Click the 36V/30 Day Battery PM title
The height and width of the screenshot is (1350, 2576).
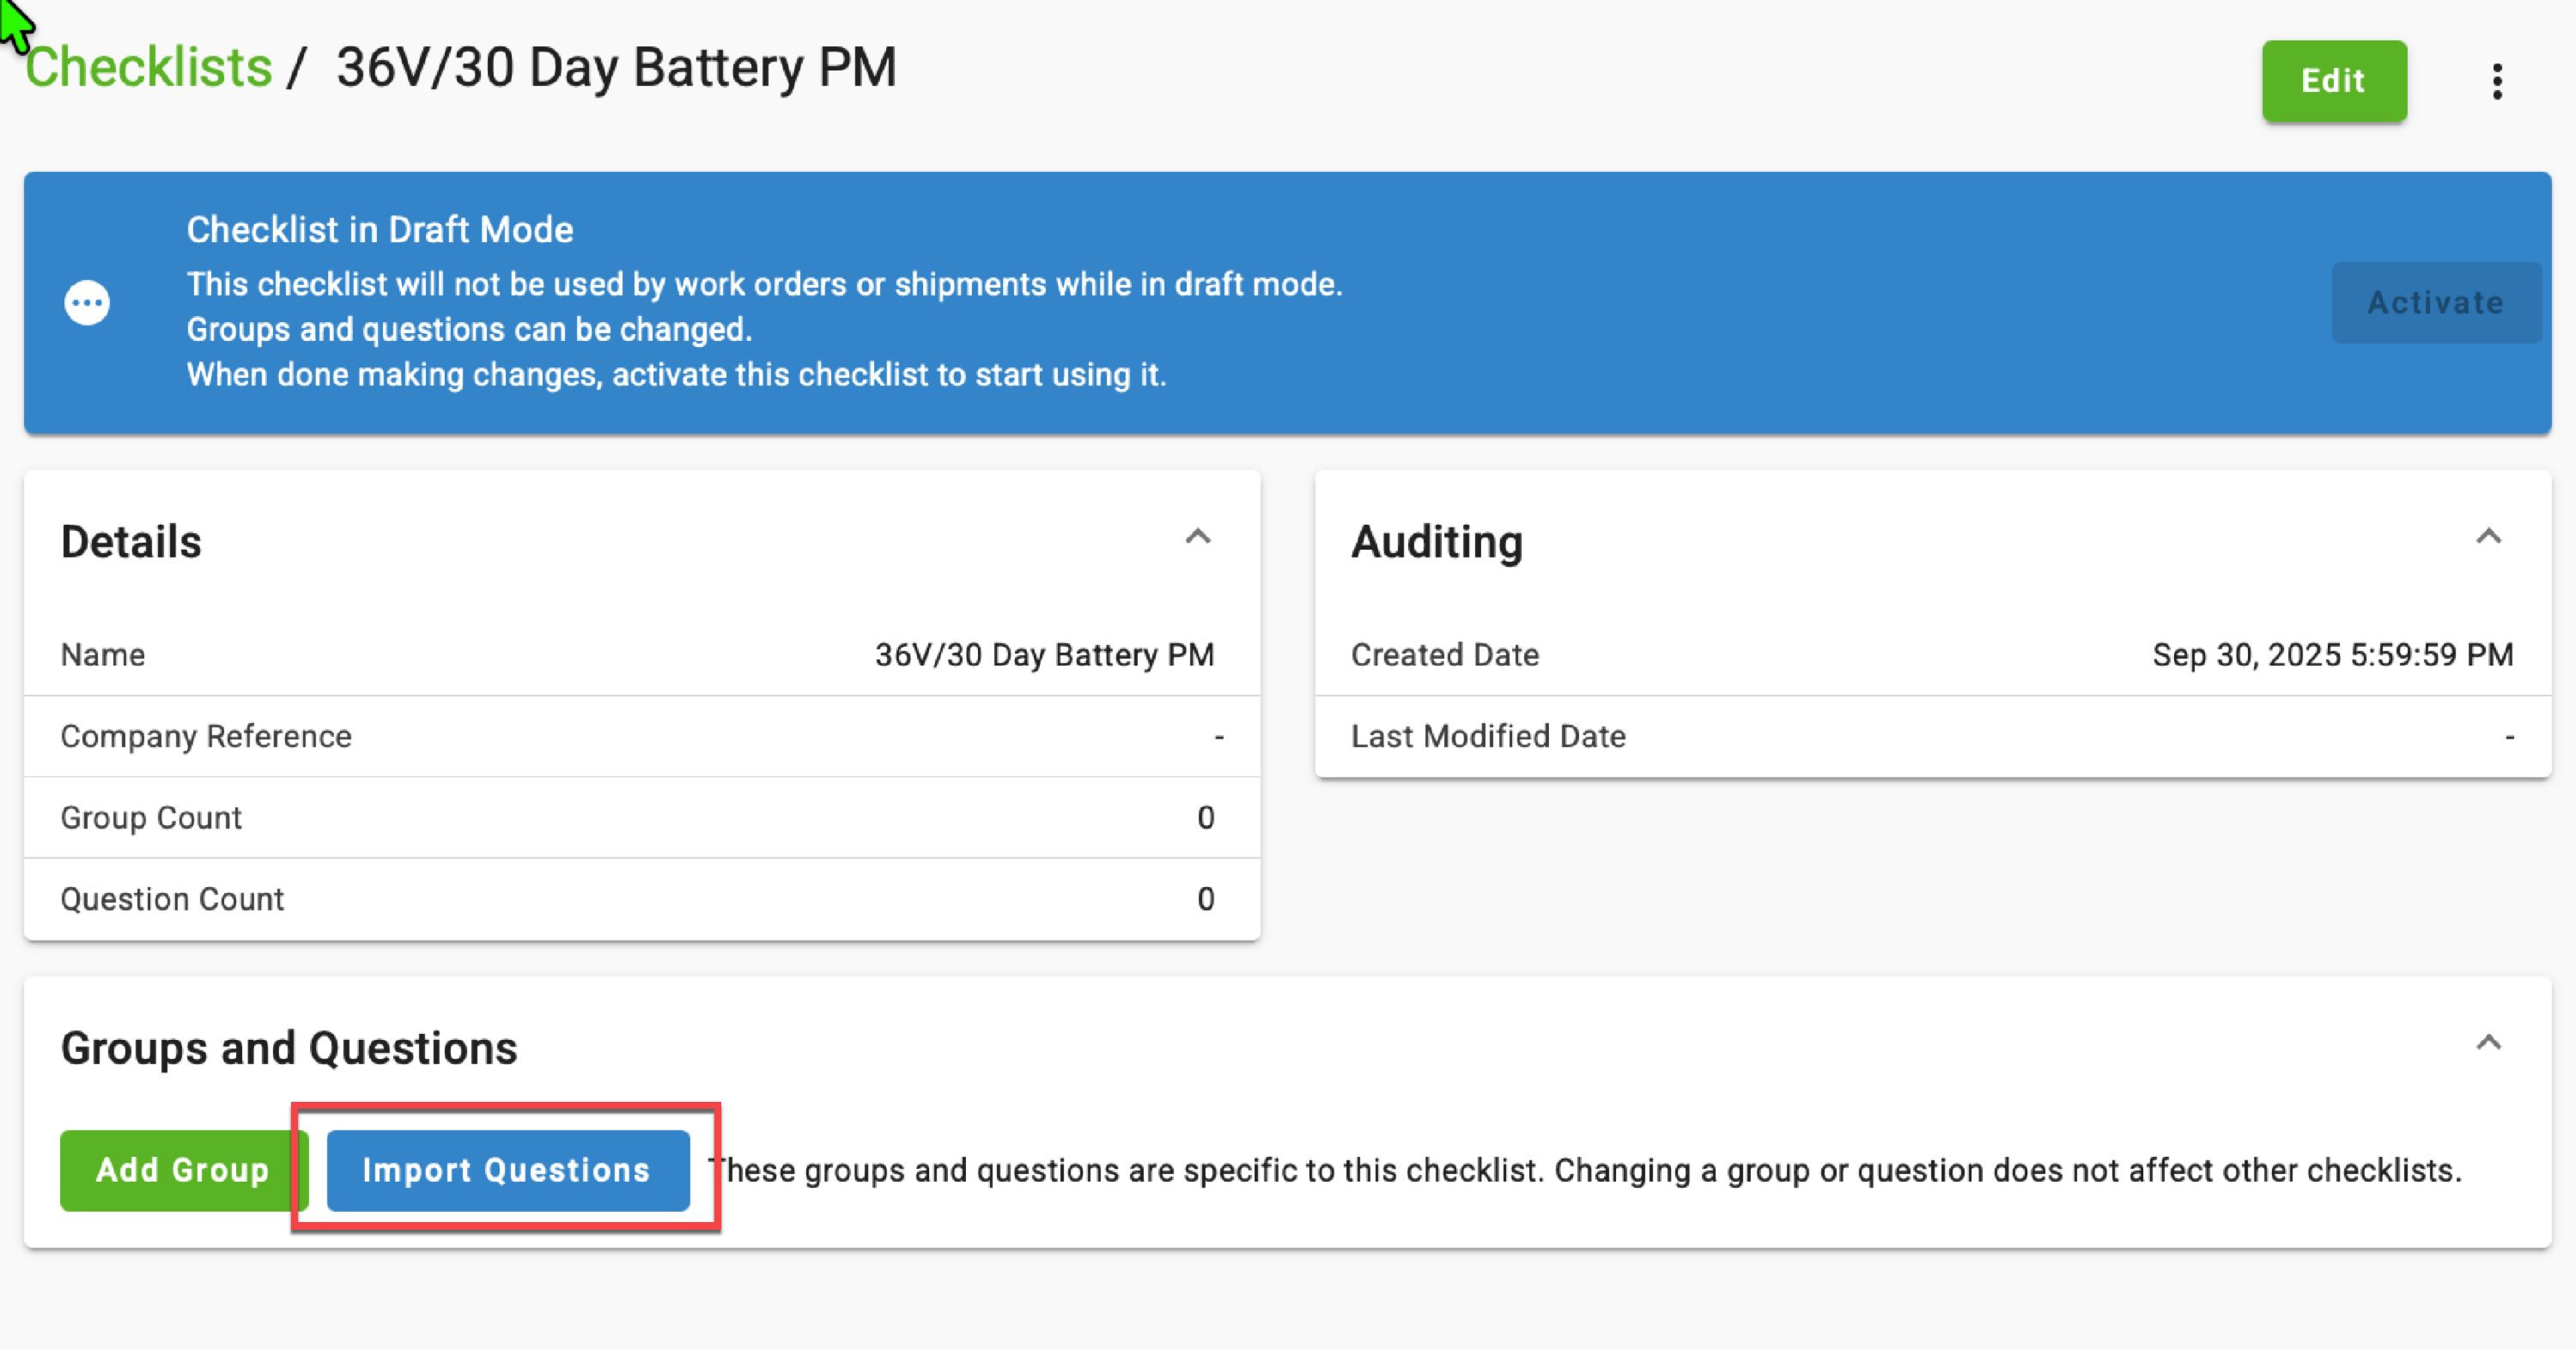tap(616, 67)
